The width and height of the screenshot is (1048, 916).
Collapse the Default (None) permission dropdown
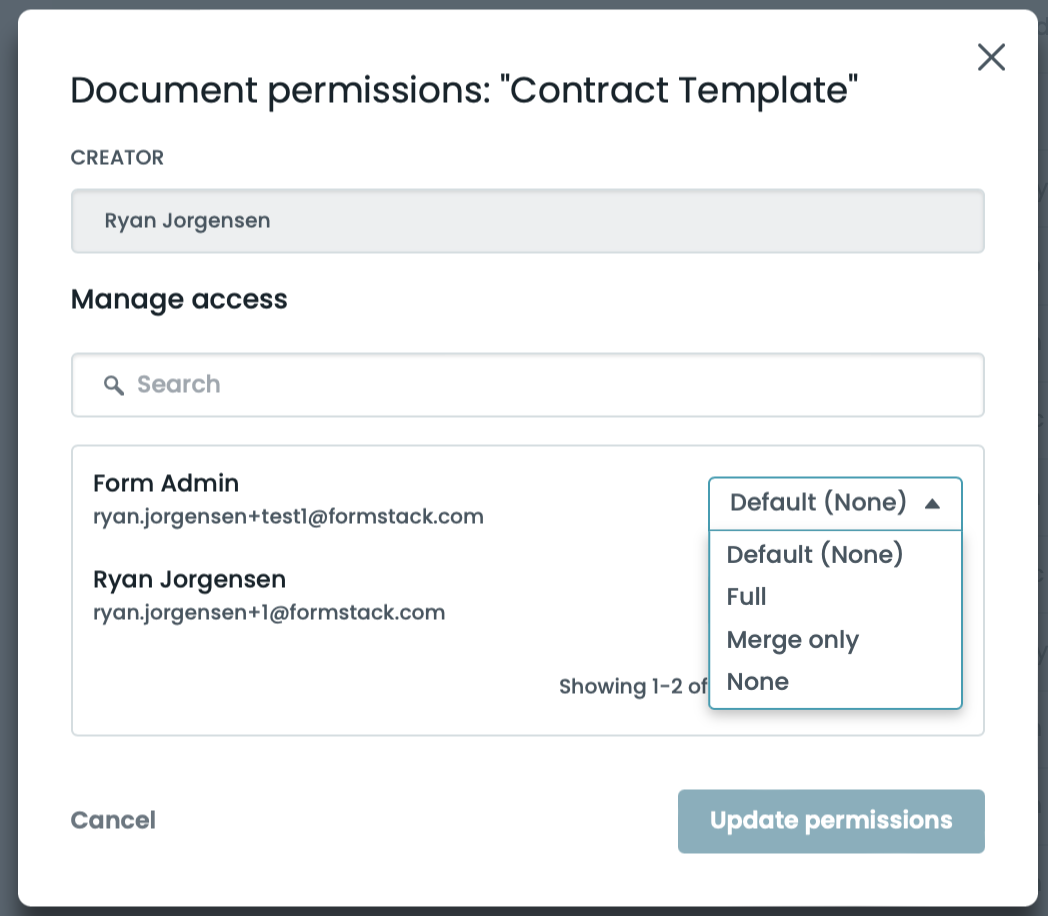point(818,503)
